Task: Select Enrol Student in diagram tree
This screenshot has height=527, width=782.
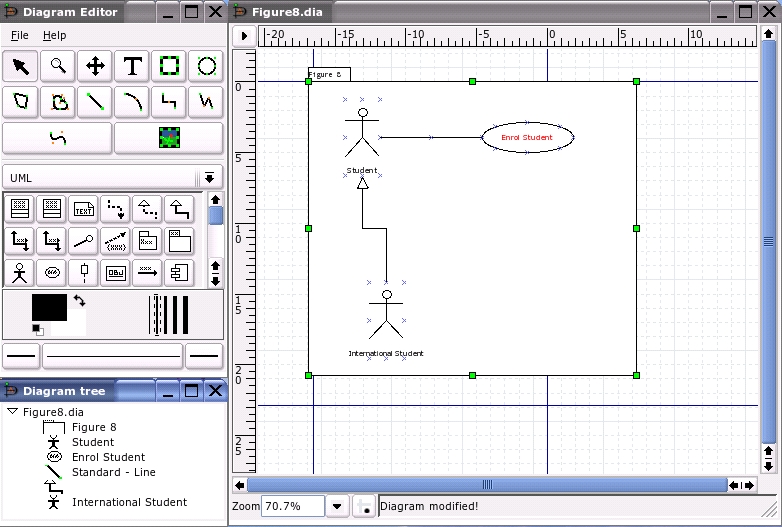Action: 108,457
